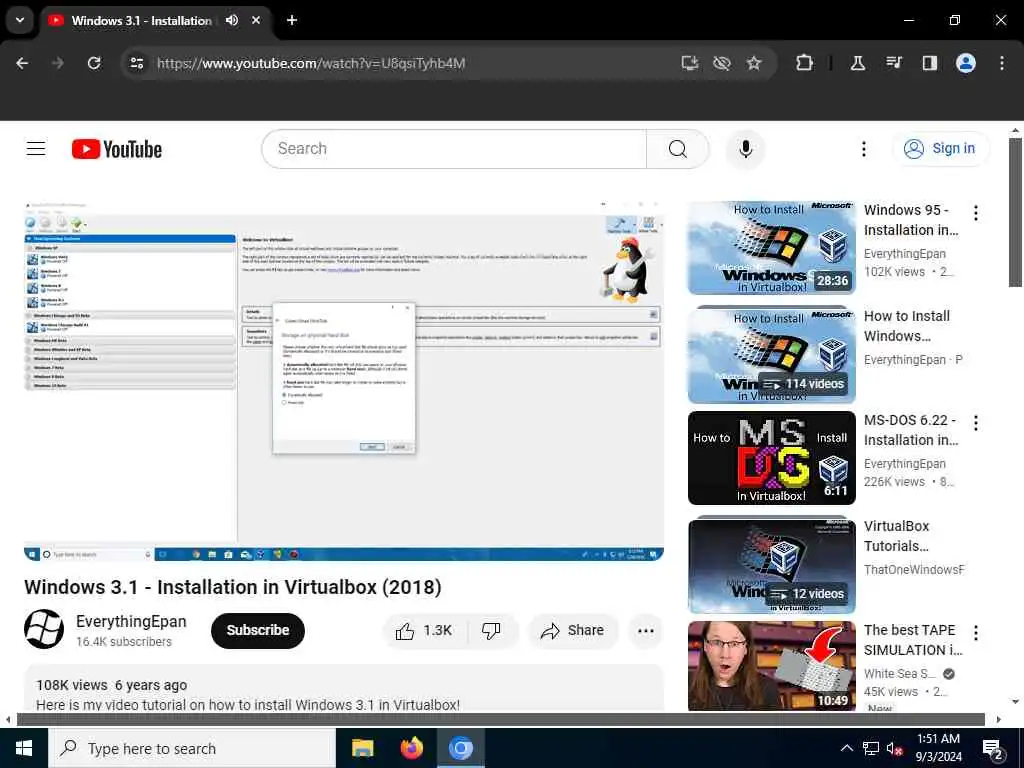This screenshot has height=768, width=1024.
Task: Share this video
Action: point(573,631)
